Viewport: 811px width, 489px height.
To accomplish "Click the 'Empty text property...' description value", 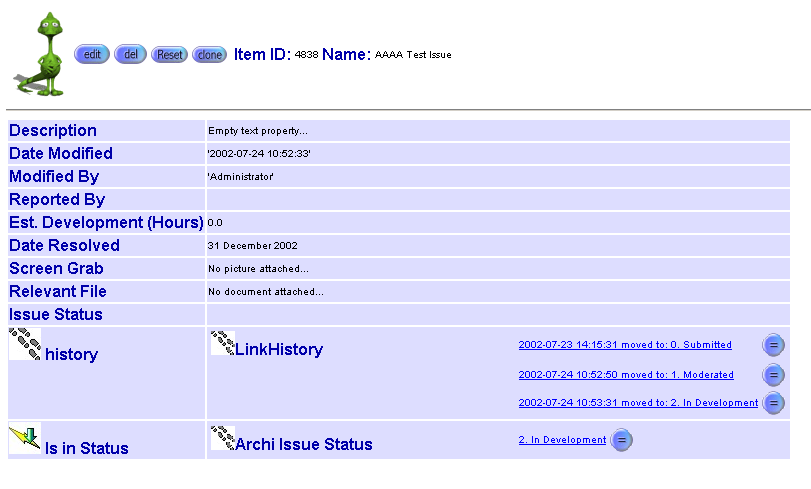I will click(x=258, y=131).
